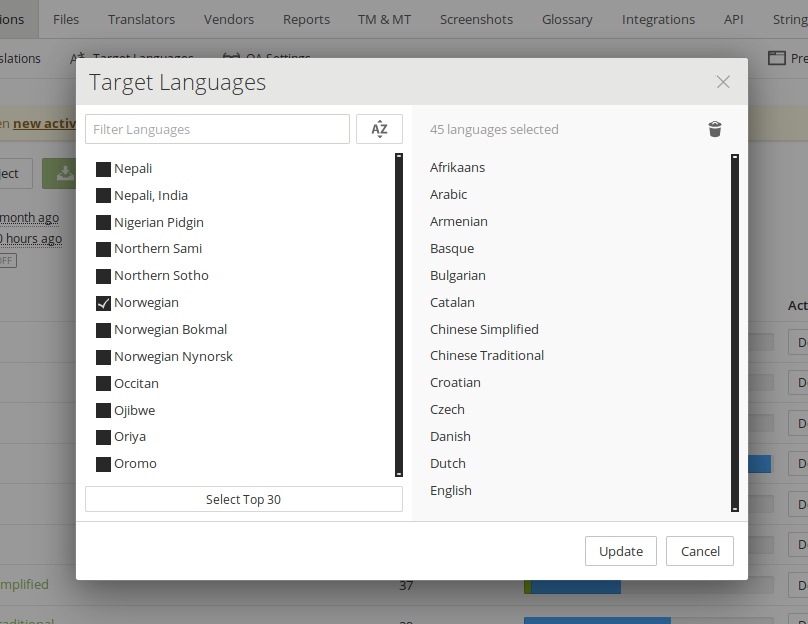
Task: Open the Glossary tab
Action: point(567,19)
